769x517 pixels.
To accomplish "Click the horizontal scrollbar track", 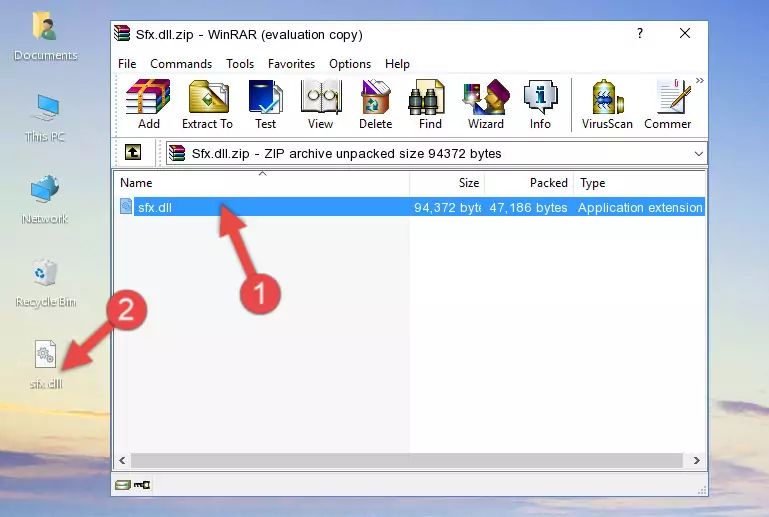I will (x=407, y=460).
